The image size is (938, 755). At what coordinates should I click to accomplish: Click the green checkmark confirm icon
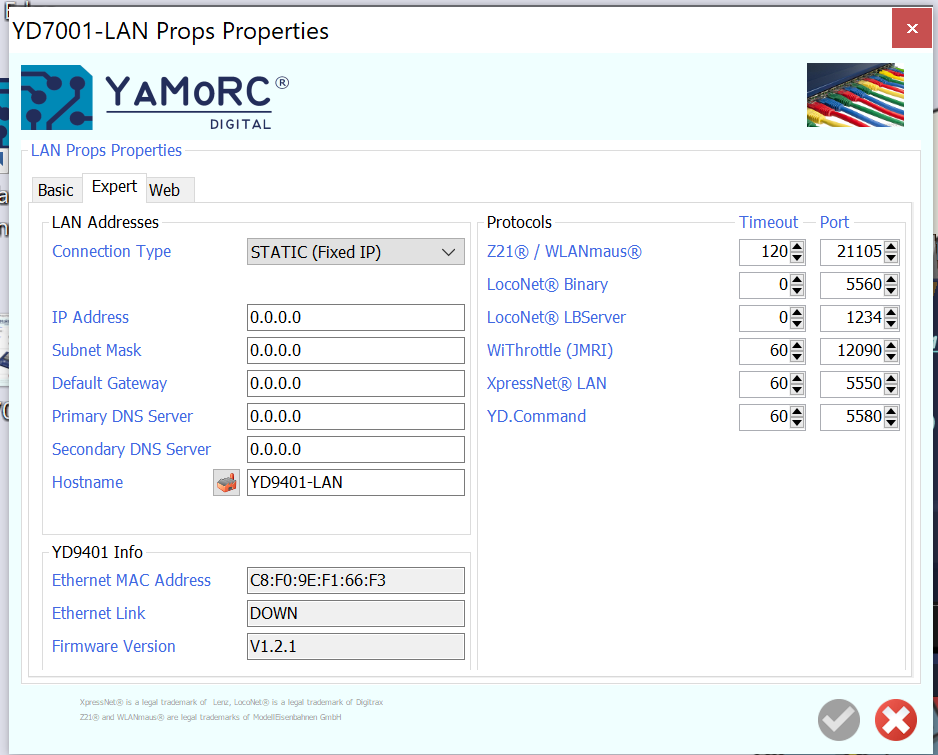[x=839, y=719]
